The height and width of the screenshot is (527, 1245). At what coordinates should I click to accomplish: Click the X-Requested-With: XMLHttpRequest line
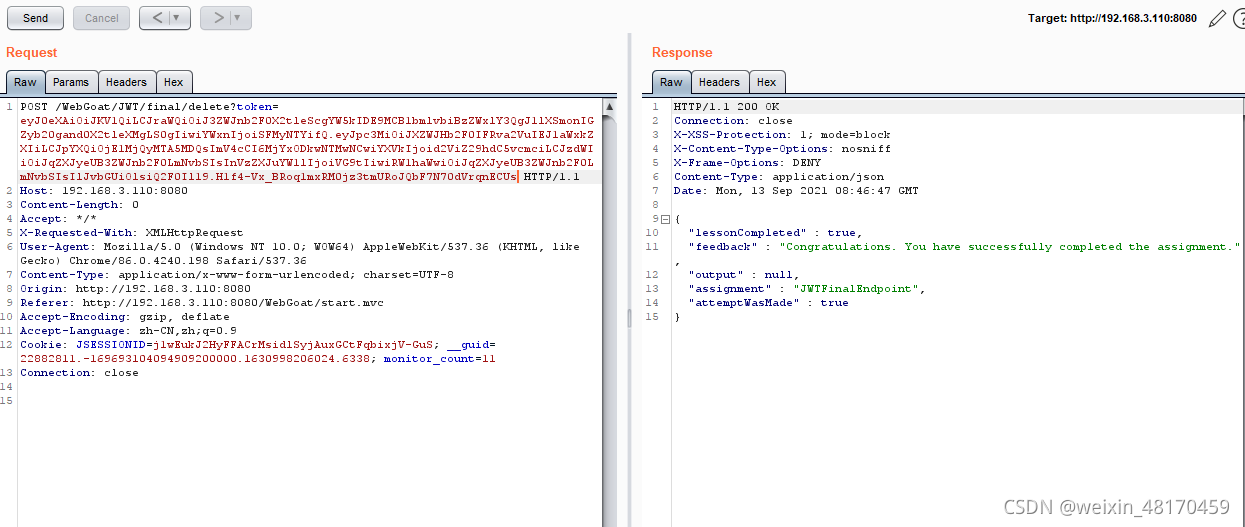click(x=131, y=232)
